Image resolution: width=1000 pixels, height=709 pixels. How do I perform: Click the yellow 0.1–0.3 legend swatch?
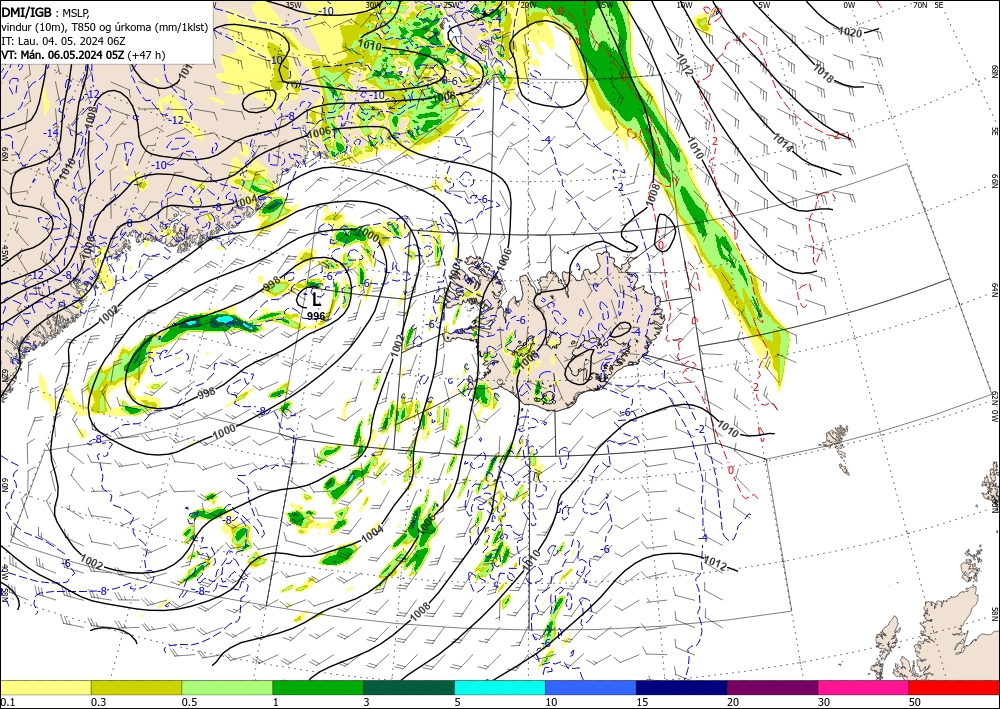point(45,687)
